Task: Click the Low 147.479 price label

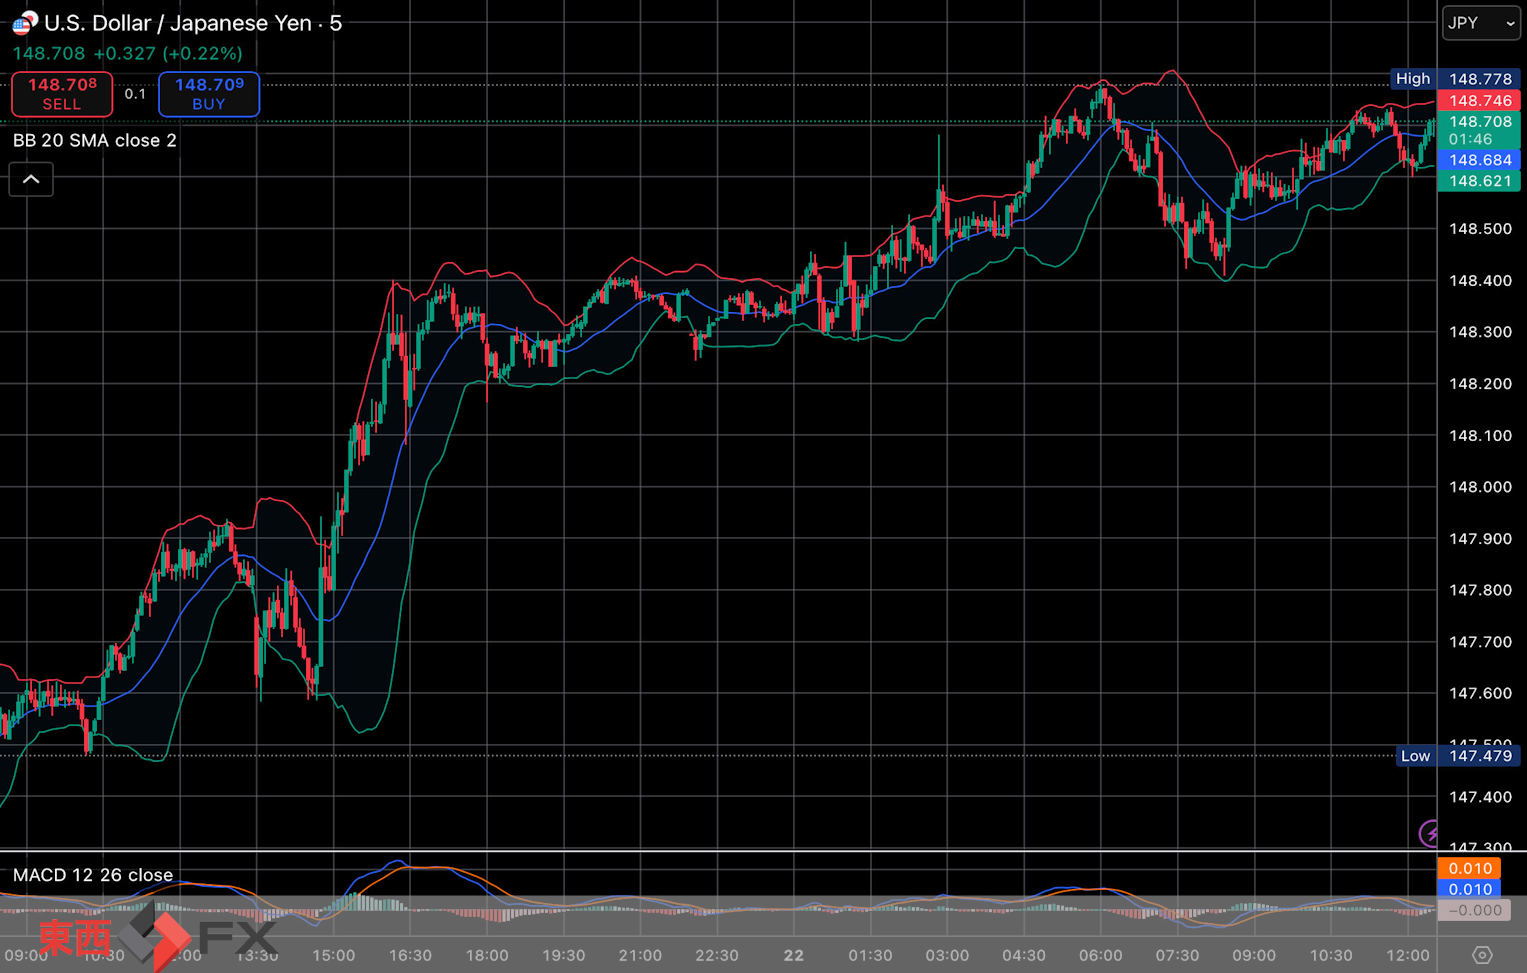Action: (x=1457, y=756)
